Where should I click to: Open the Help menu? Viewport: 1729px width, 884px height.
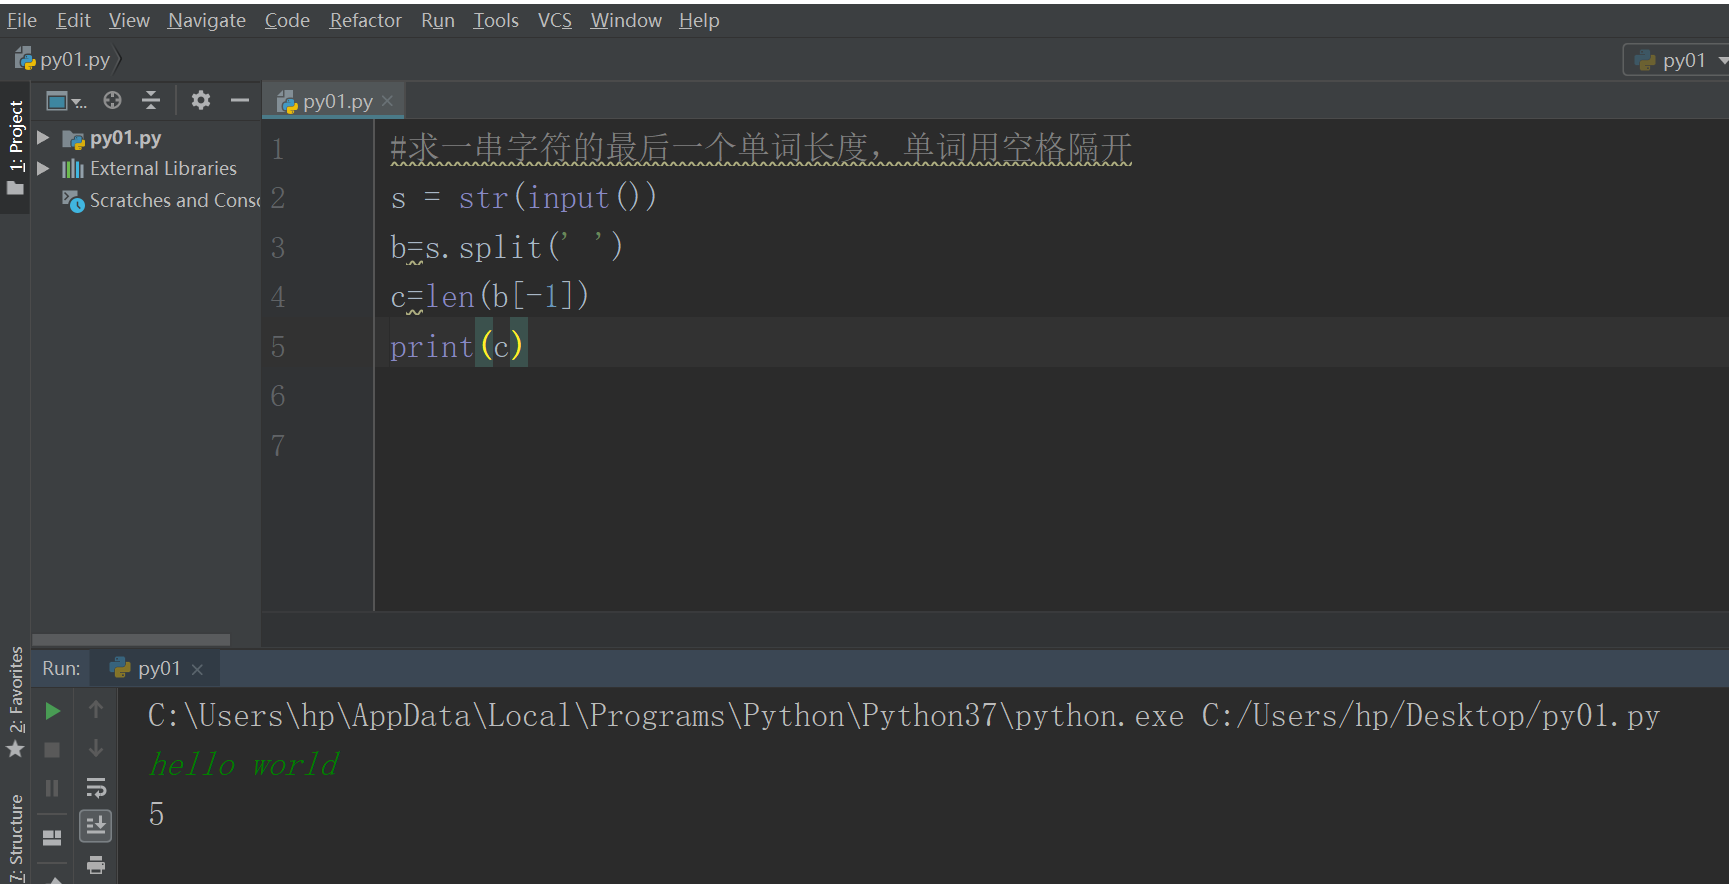click(x=699, y=20)
